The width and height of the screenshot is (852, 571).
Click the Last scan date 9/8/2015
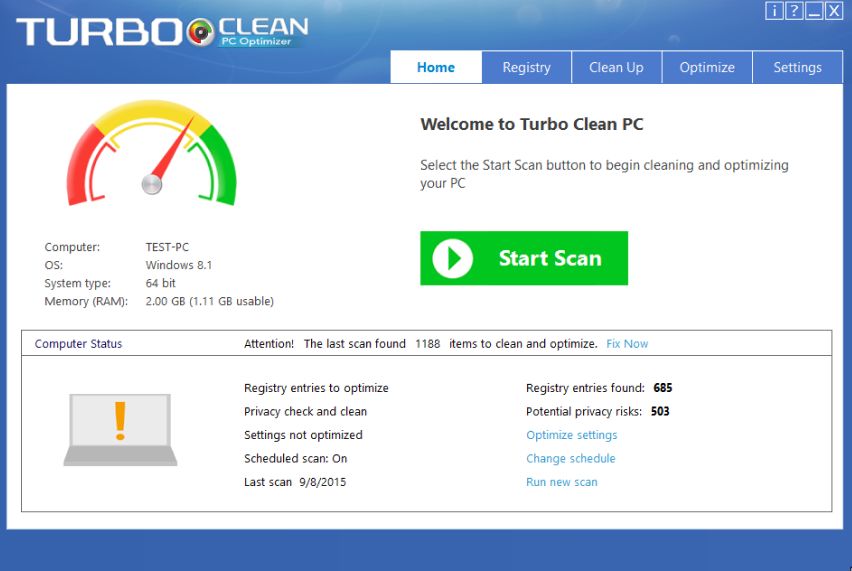tap(322, 482)
